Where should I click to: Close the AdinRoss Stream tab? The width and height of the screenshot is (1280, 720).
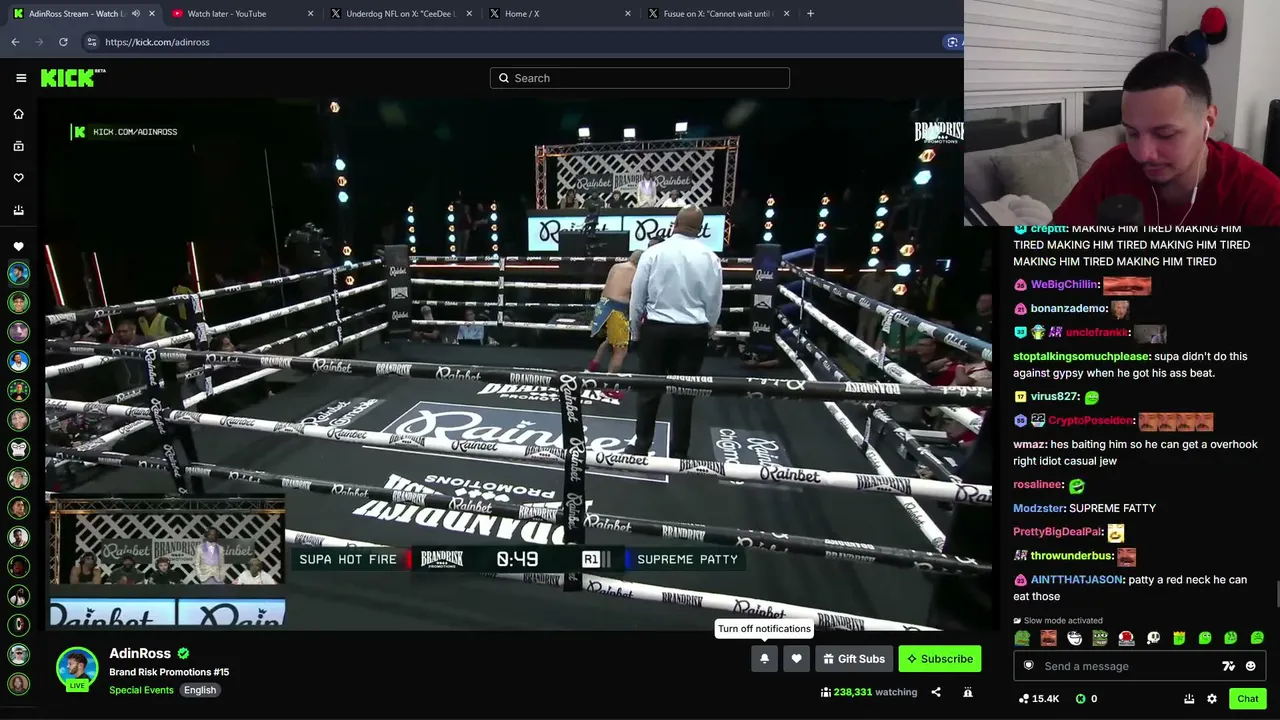tap(152, 14)
